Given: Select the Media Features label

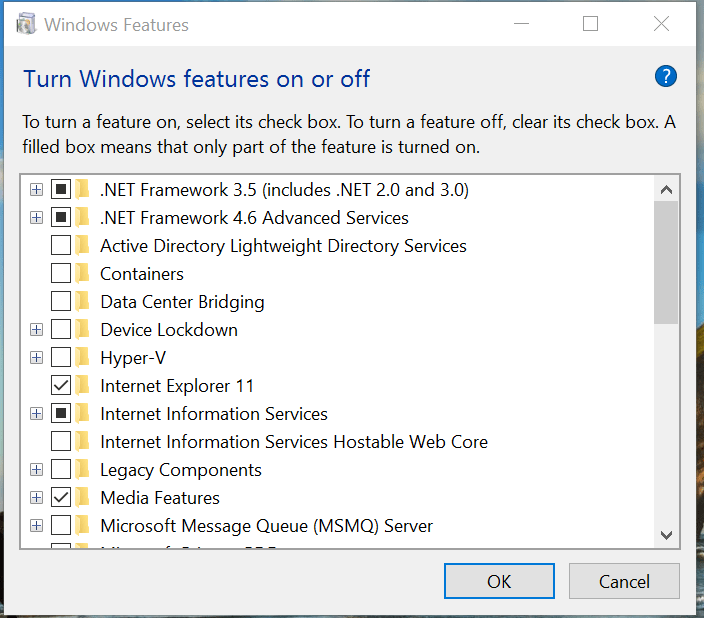Looking at the screenshot, I should click(x=160, y=498).
